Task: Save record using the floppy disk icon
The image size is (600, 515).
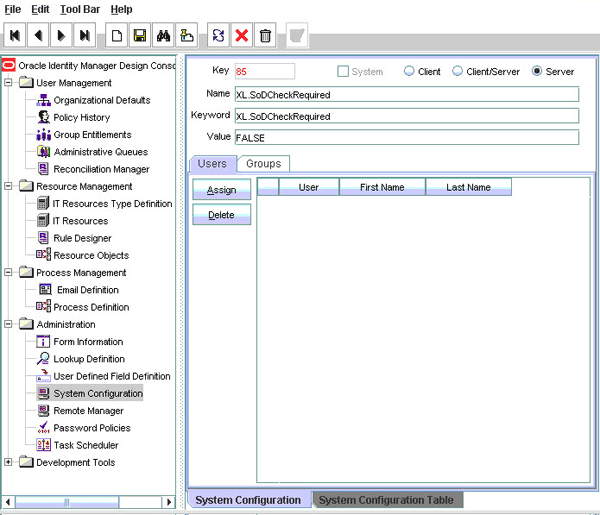Action: click(x=140, y=35)
